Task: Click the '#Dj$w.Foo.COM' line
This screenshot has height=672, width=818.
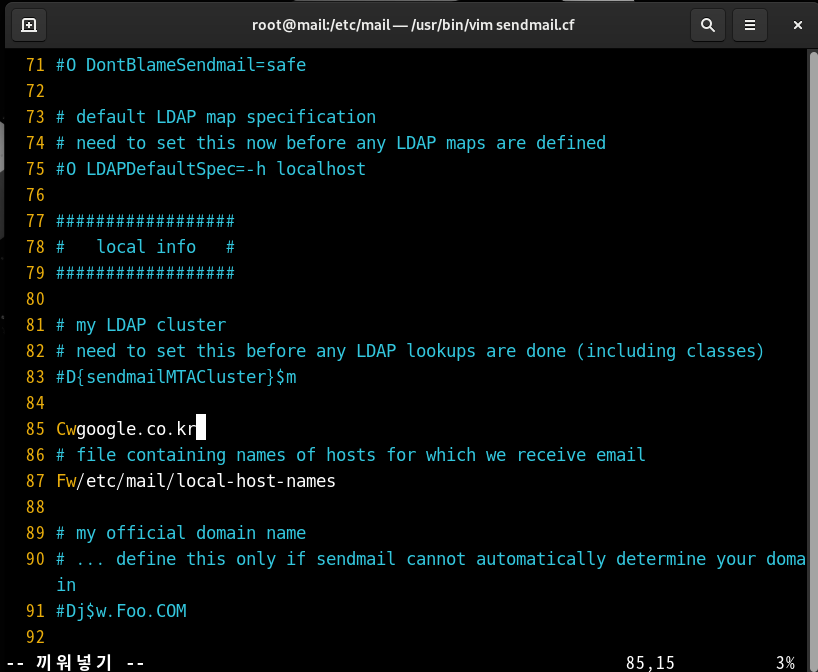Action: tap(121, 611)
